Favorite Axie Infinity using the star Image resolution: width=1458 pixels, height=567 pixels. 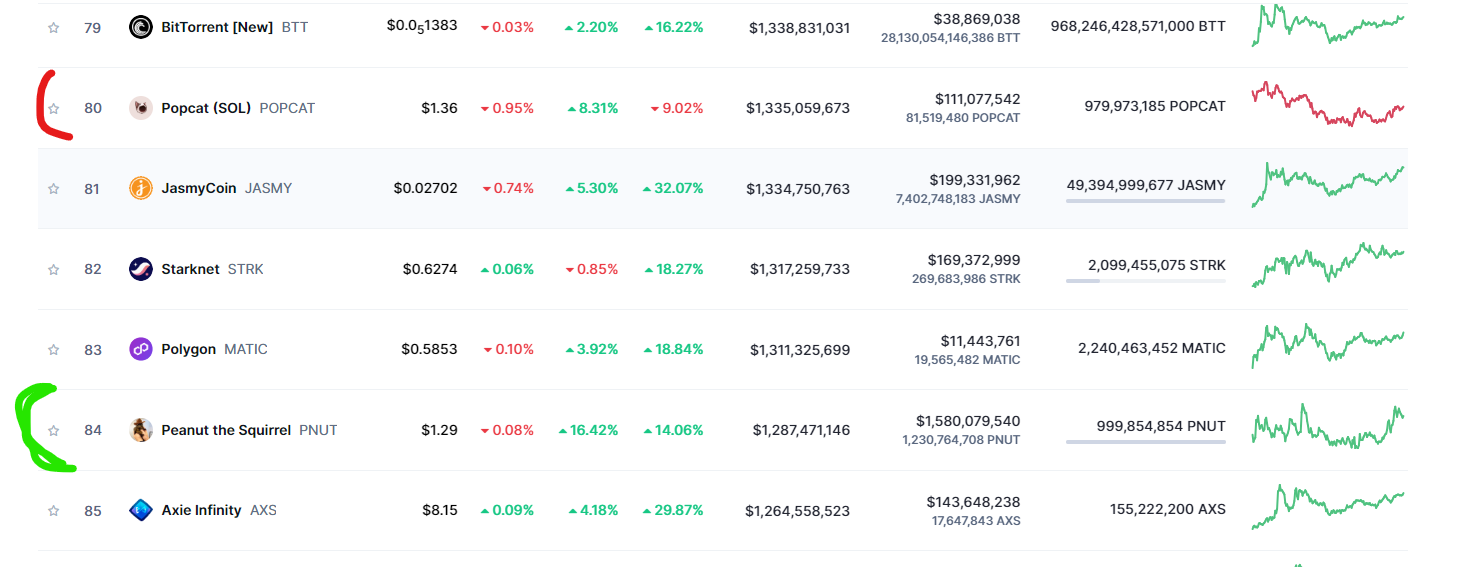(x=54, y=511)
